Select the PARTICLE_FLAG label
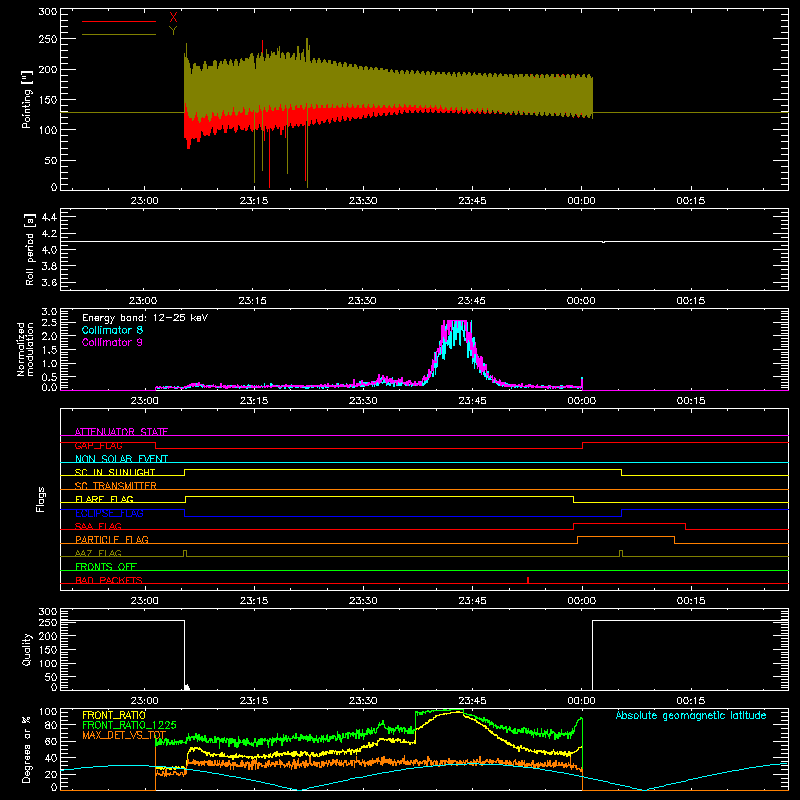800x800 pixels. pos(112,539)
